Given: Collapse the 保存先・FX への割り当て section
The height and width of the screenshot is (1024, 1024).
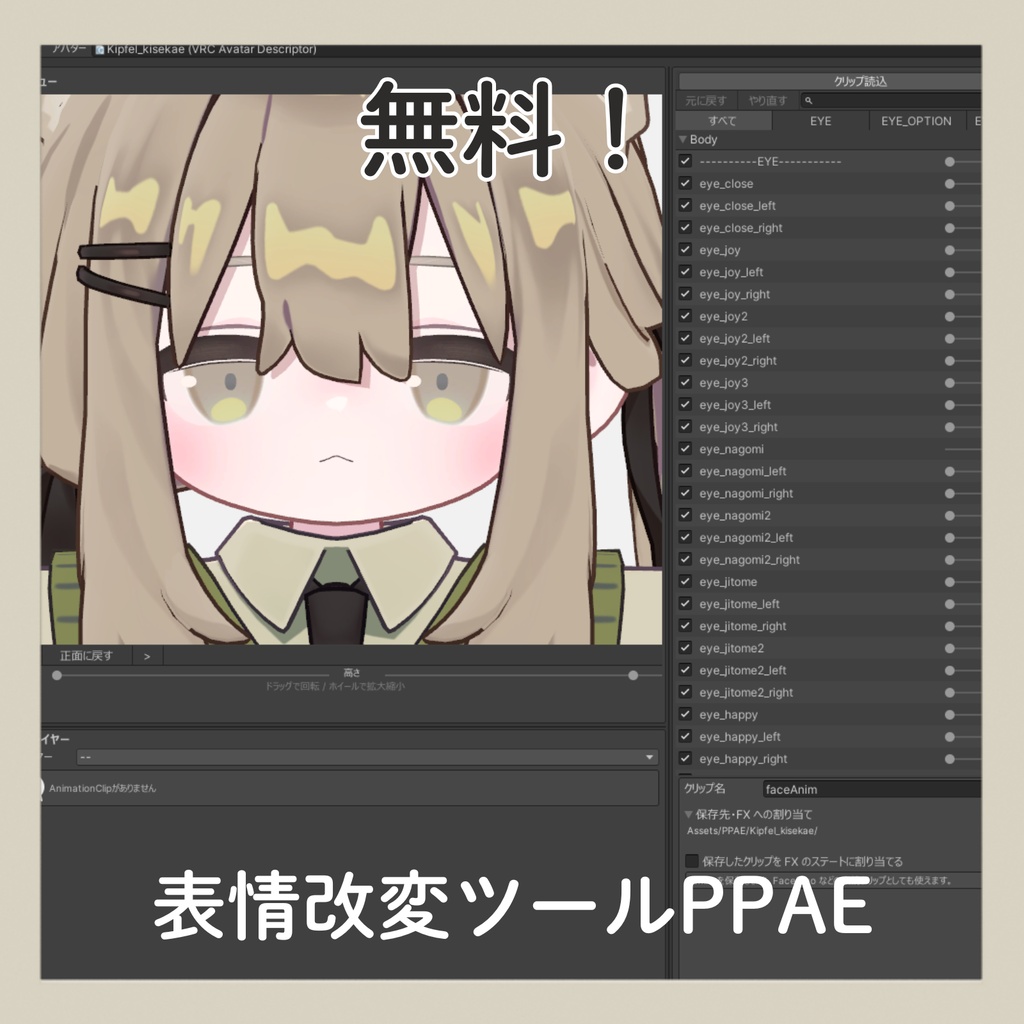Looking at the screenshot, I should pos(688,814).
